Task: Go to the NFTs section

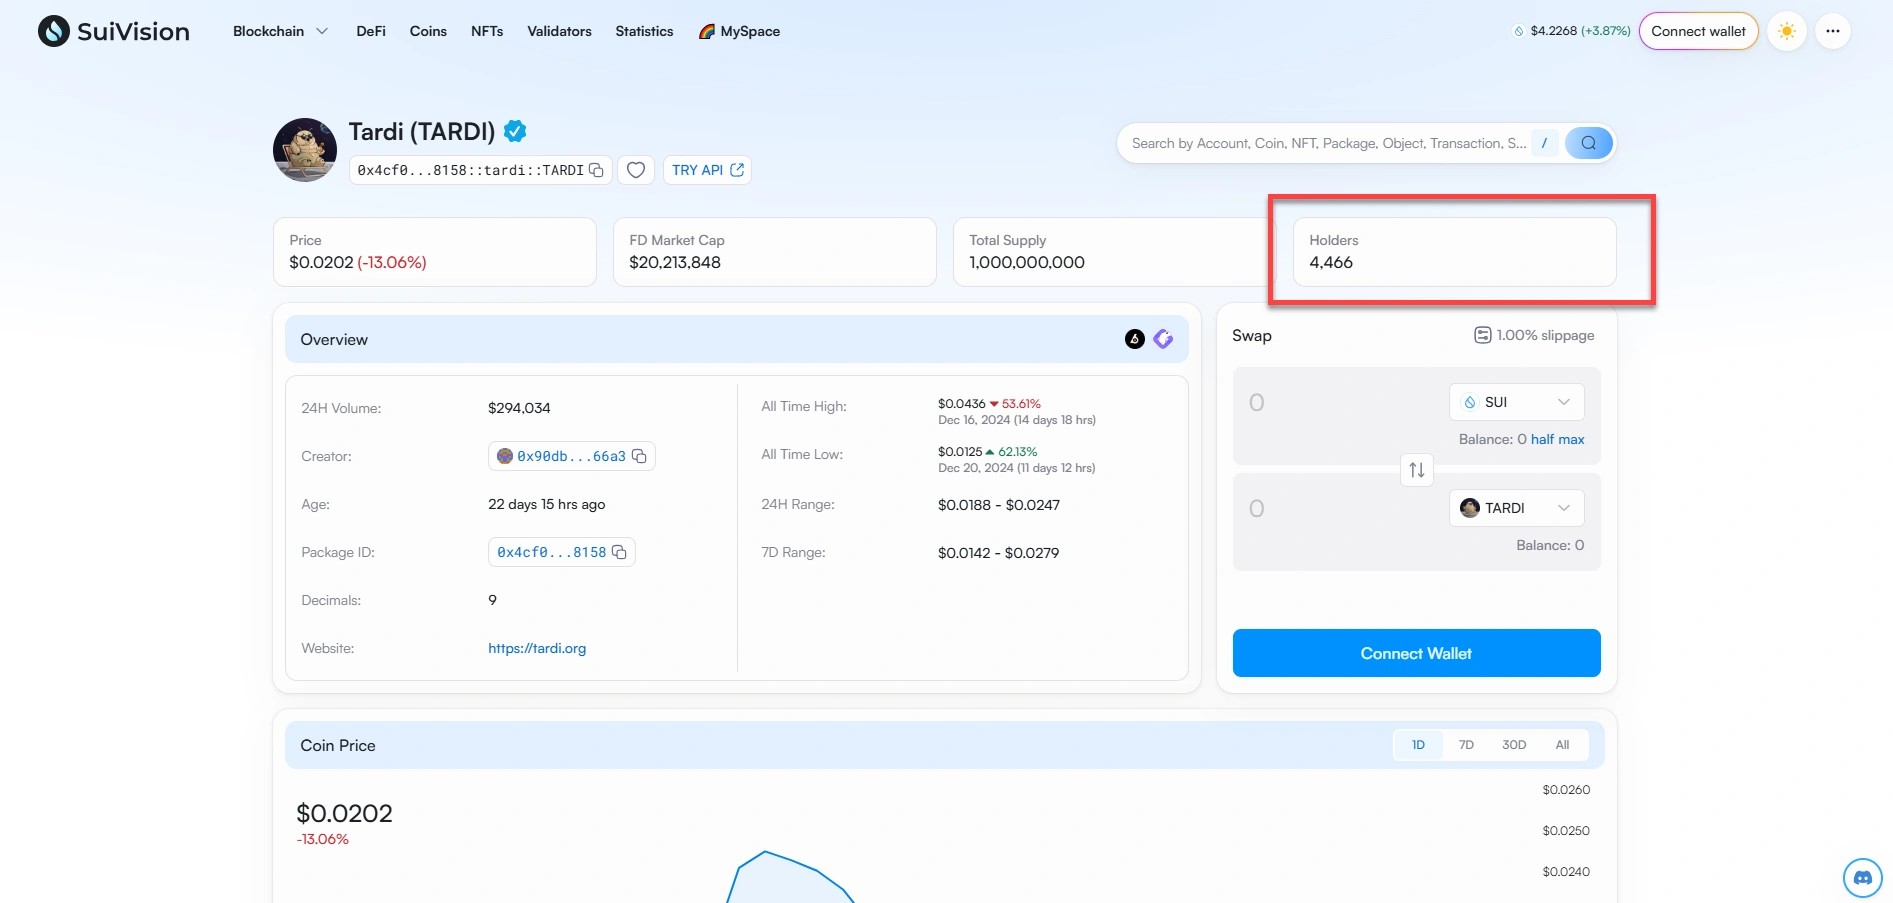Action: pyautogui.click(x=487, y=31)
